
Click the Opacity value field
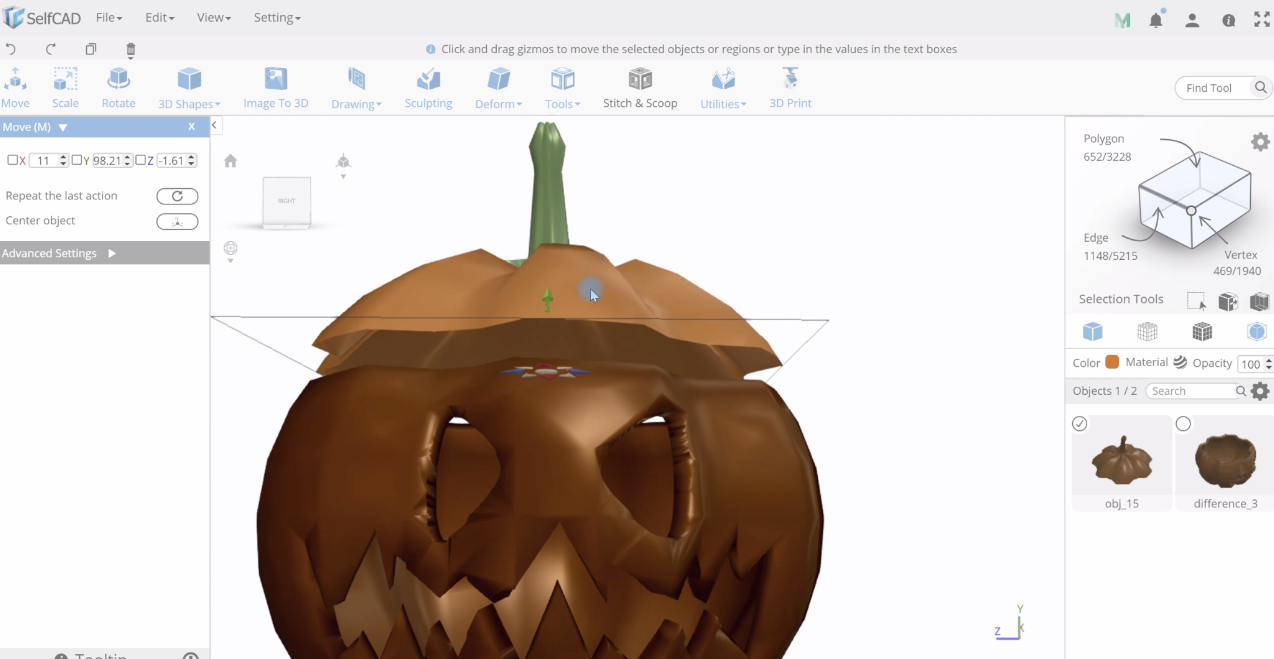[x=1255, y=364]
